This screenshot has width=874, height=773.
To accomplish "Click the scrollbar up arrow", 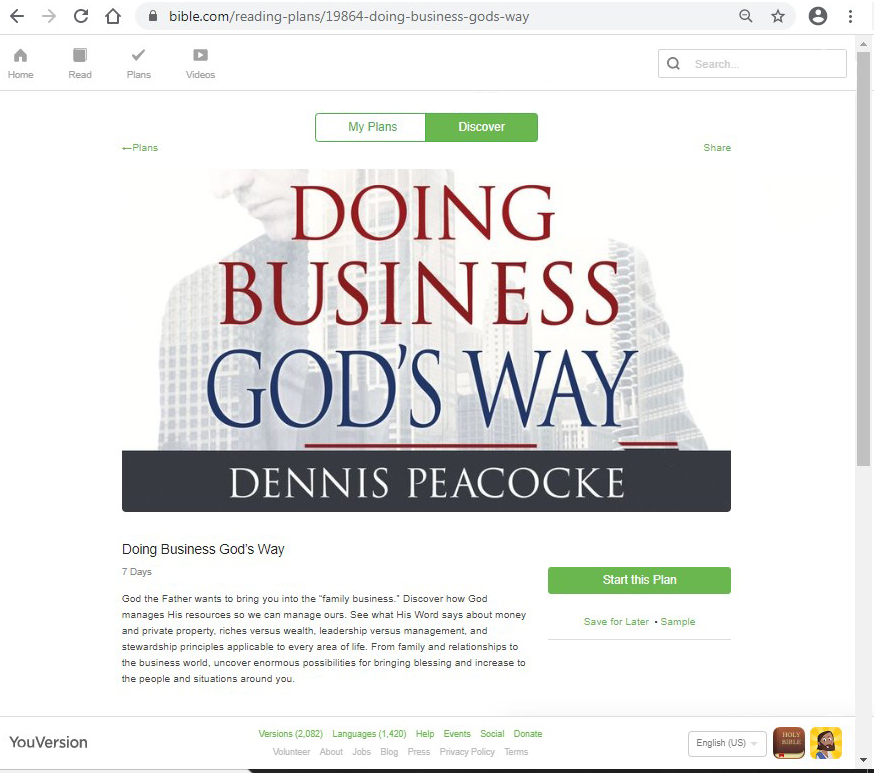I will click(x=863, y=43).
